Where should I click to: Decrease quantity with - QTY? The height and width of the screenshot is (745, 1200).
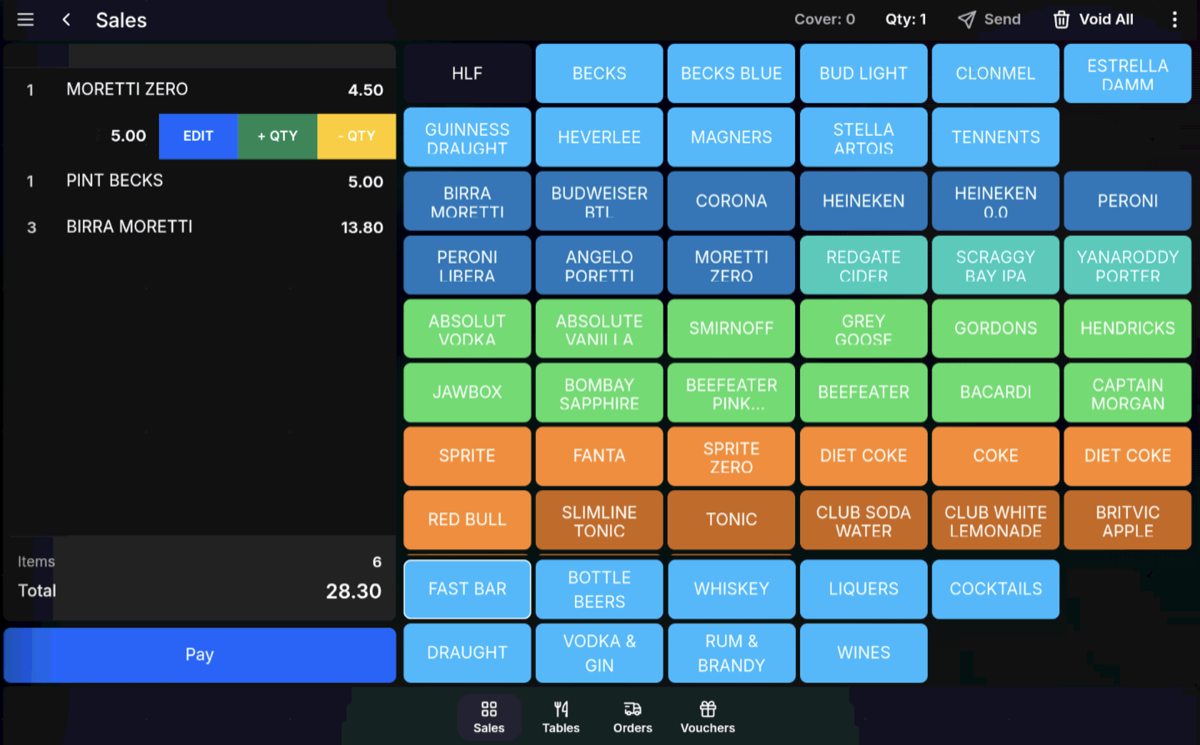click(x=357, y=137)
